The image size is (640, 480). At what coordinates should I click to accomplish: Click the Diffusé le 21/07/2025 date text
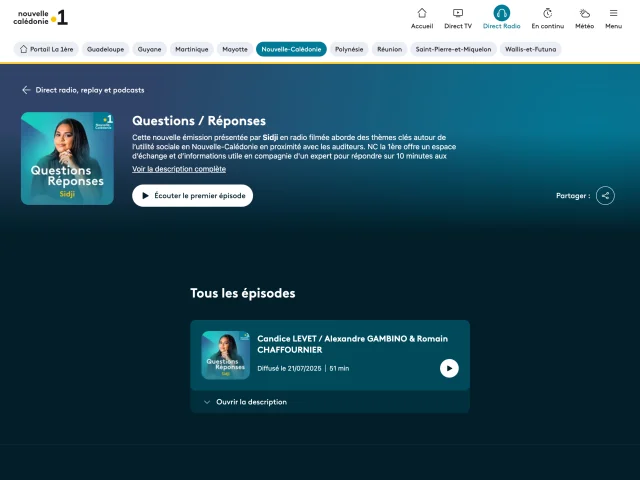[289, 368]
